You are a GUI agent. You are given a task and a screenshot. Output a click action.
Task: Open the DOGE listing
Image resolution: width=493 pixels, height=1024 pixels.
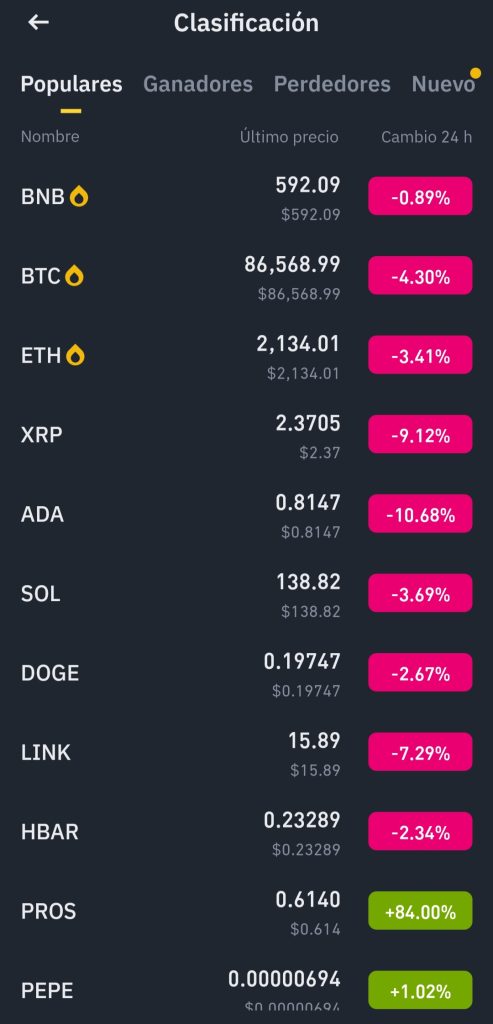tap(246, 673)
